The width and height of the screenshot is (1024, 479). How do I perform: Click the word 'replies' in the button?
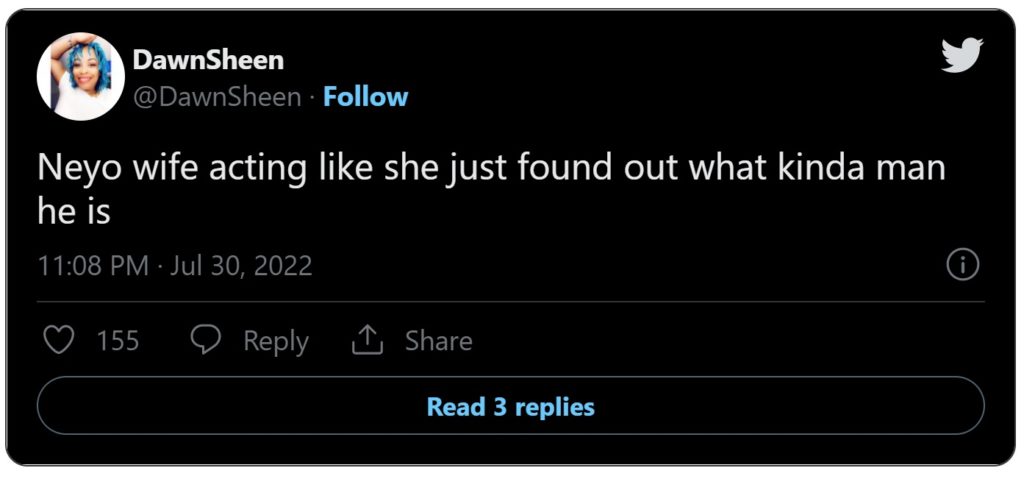click(554, 407)
